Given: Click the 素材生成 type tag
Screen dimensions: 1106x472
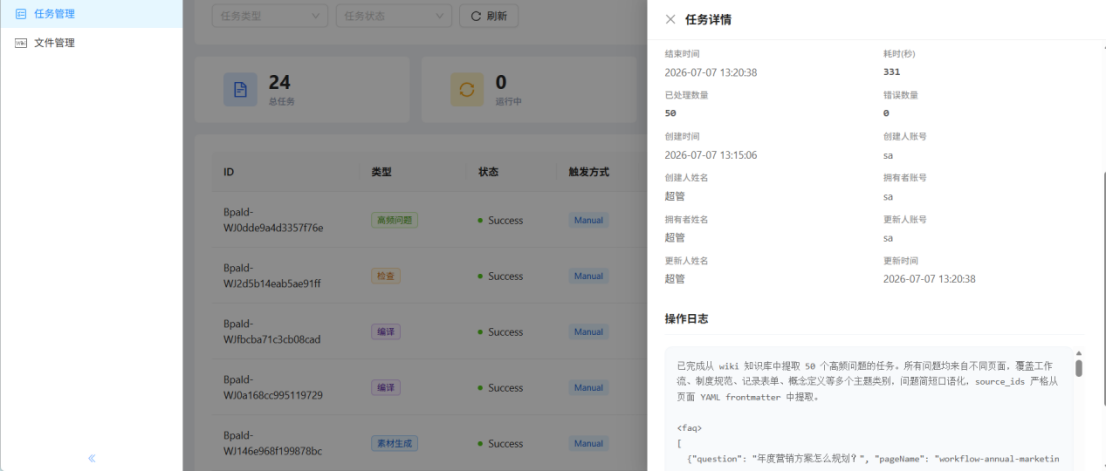Looking at the screenshot, I should click(x=395, y=444).
